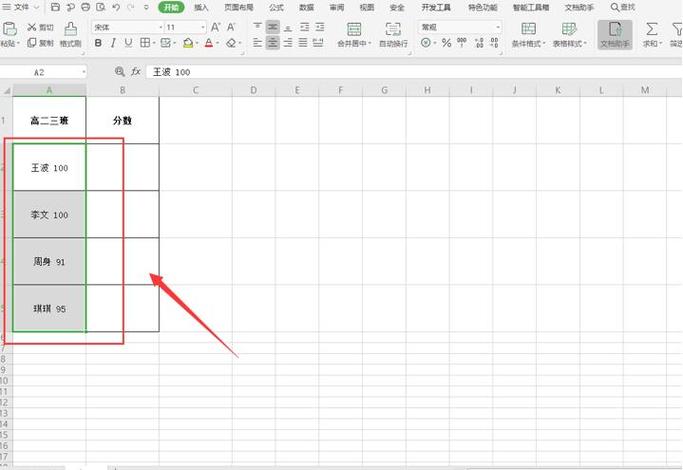Click the Undo arrow icon

point(116,7)
